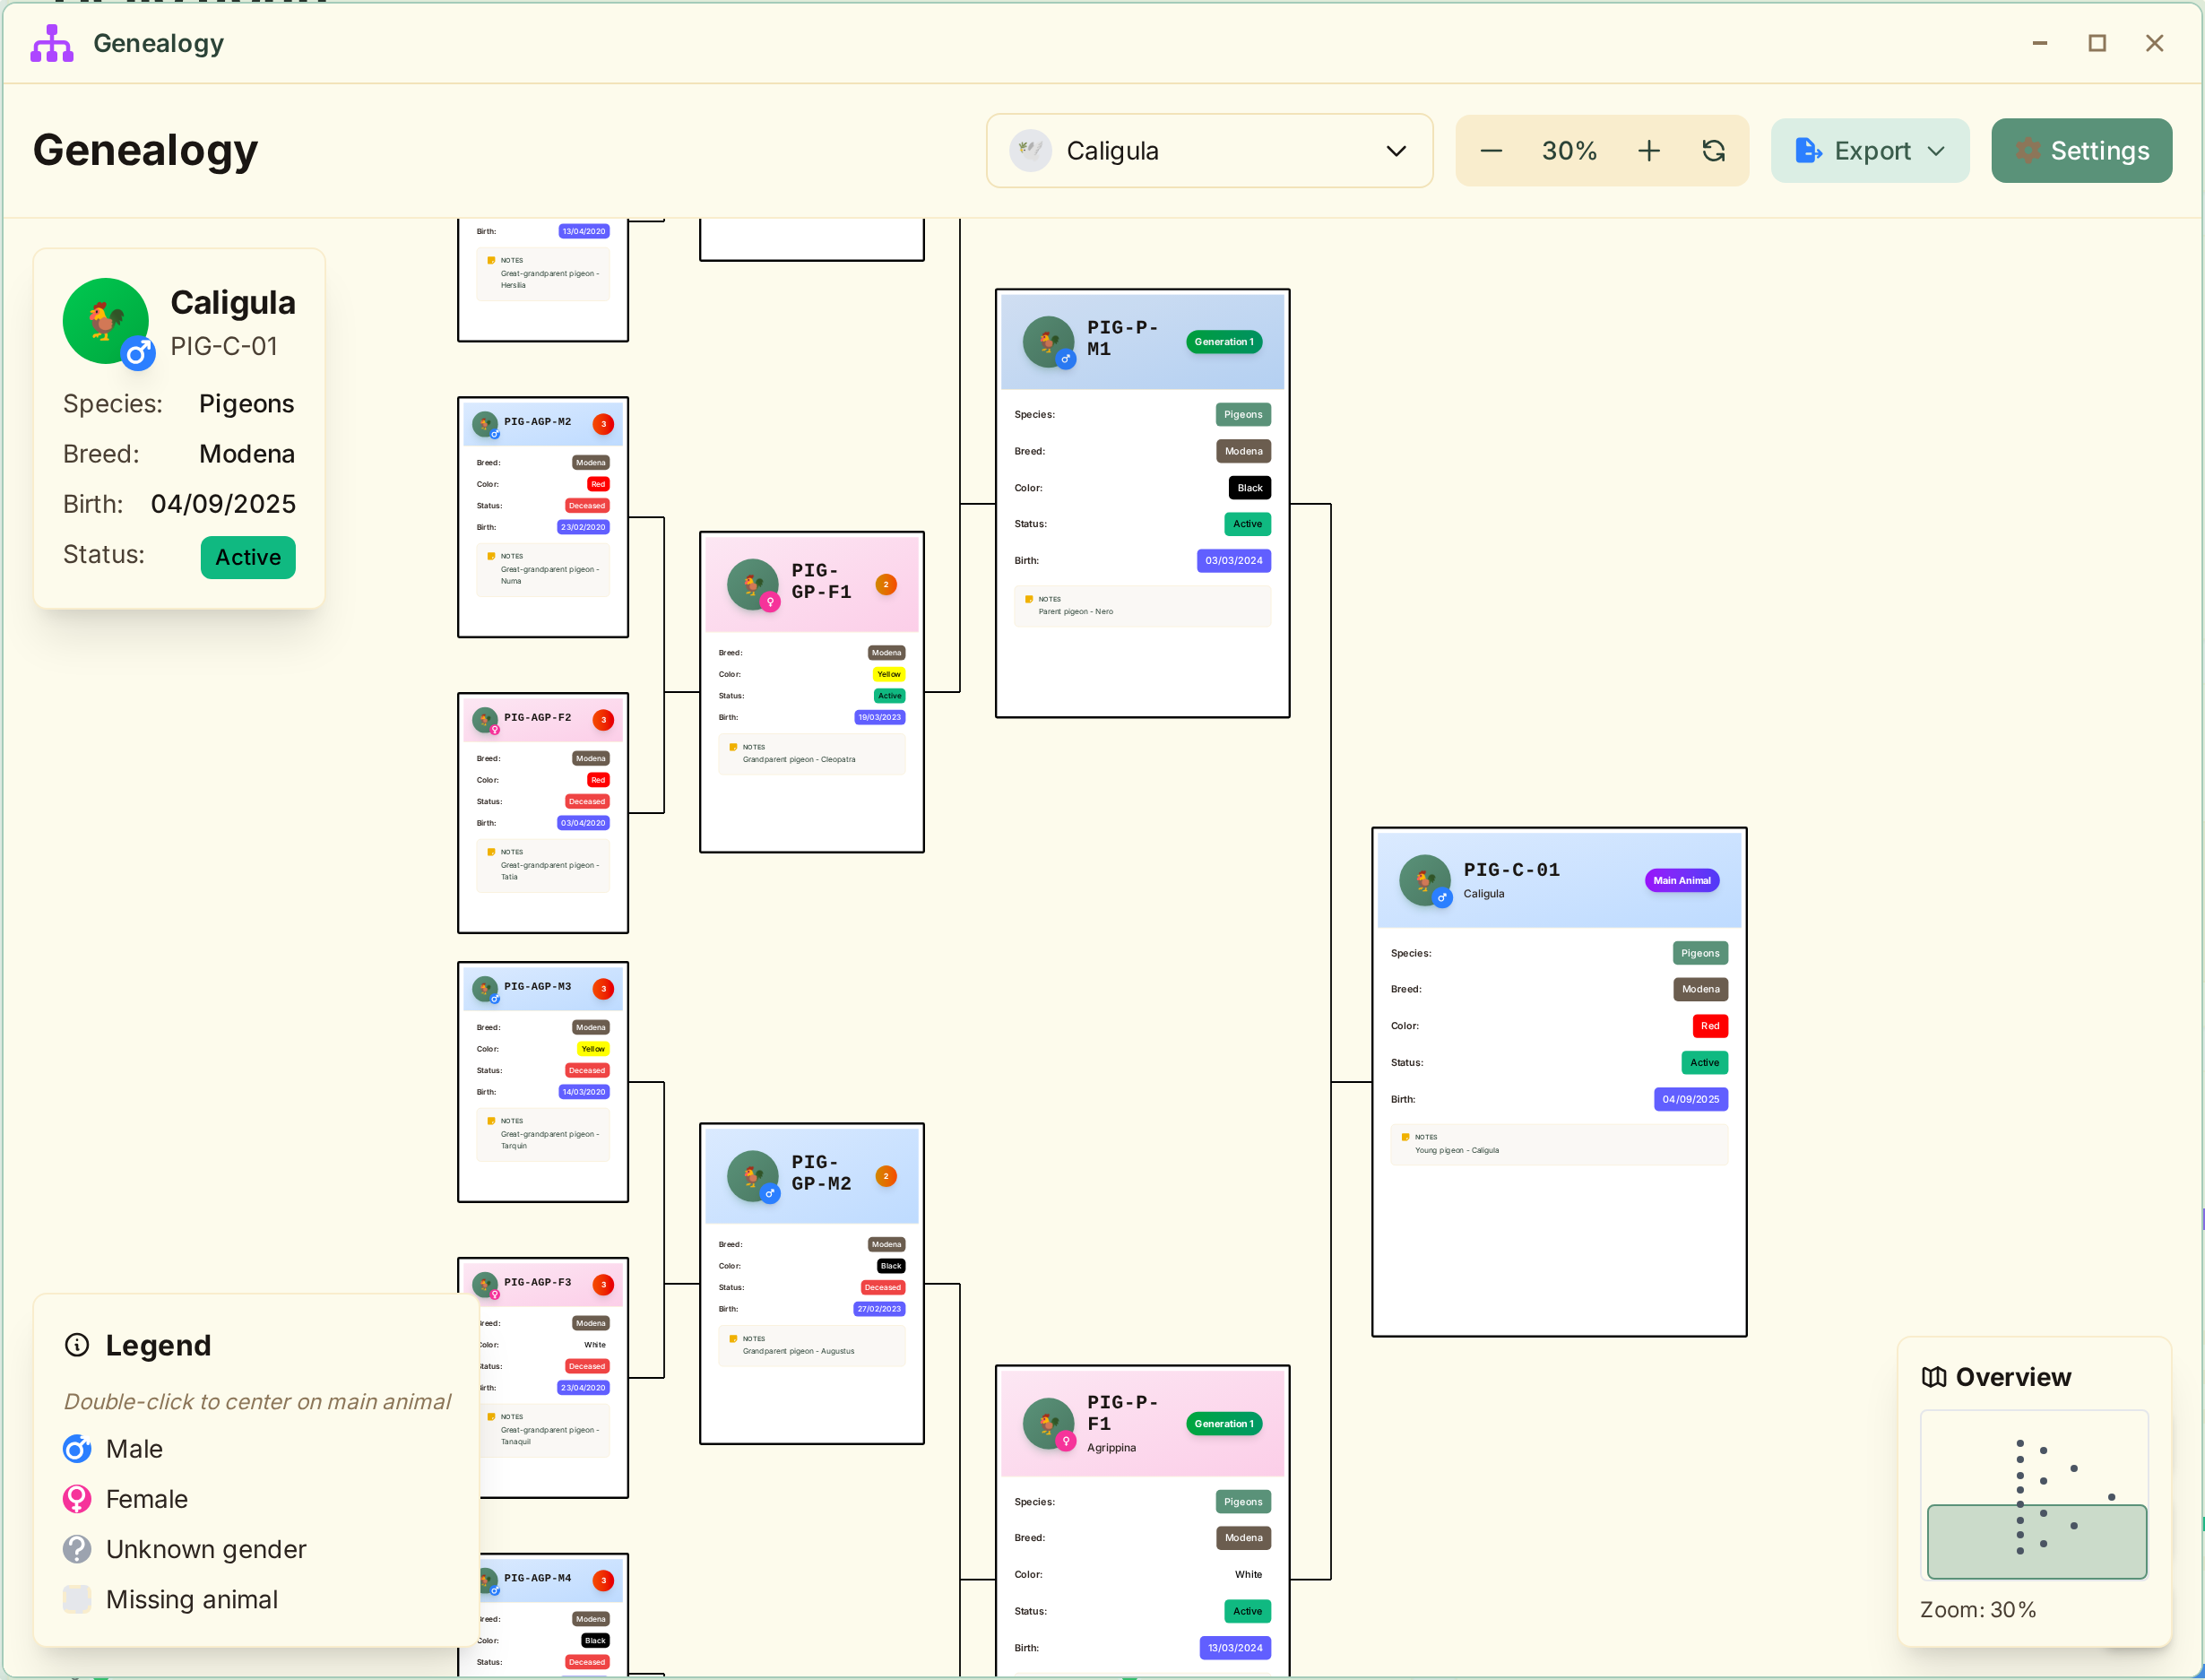Click the unknown gender icon in the Legend

click(76, 1549)
